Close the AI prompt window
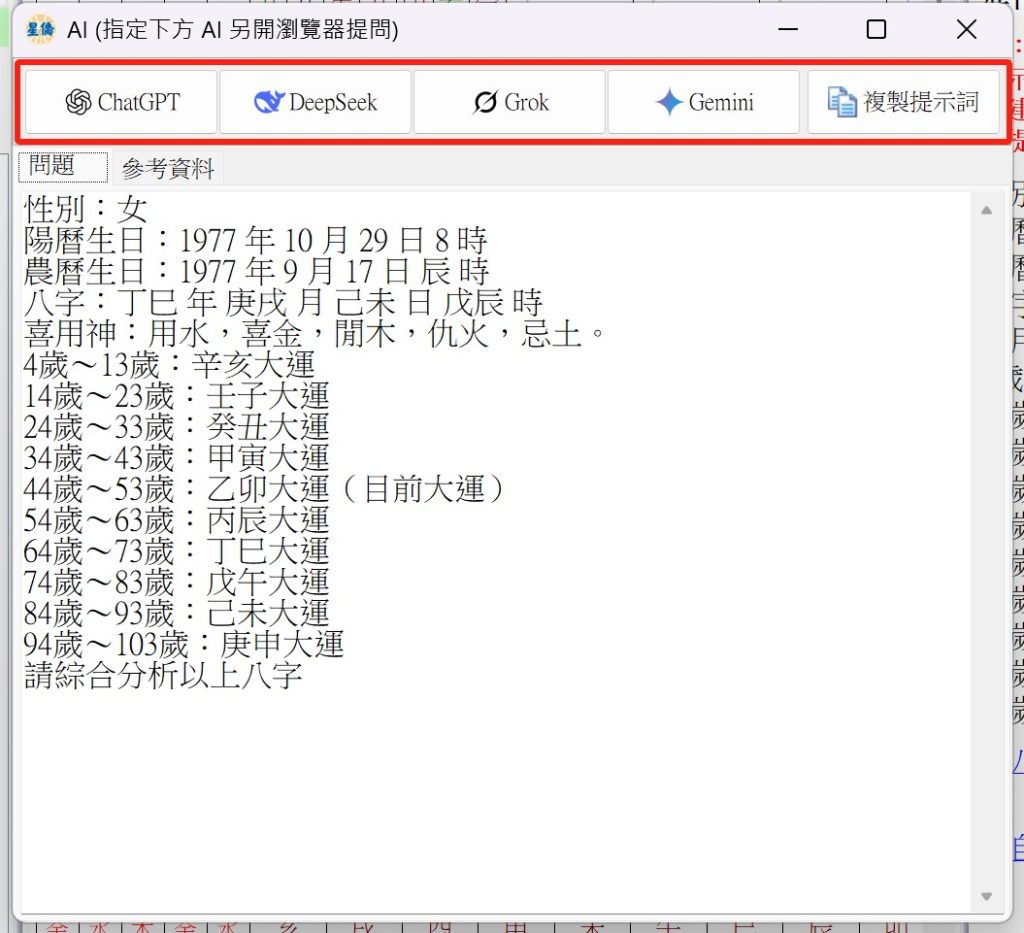Screen dimensions: 1024x933 966,30
